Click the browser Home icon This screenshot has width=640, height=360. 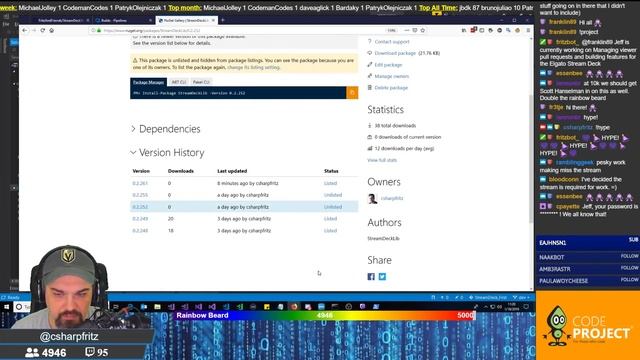click(51, 30)
